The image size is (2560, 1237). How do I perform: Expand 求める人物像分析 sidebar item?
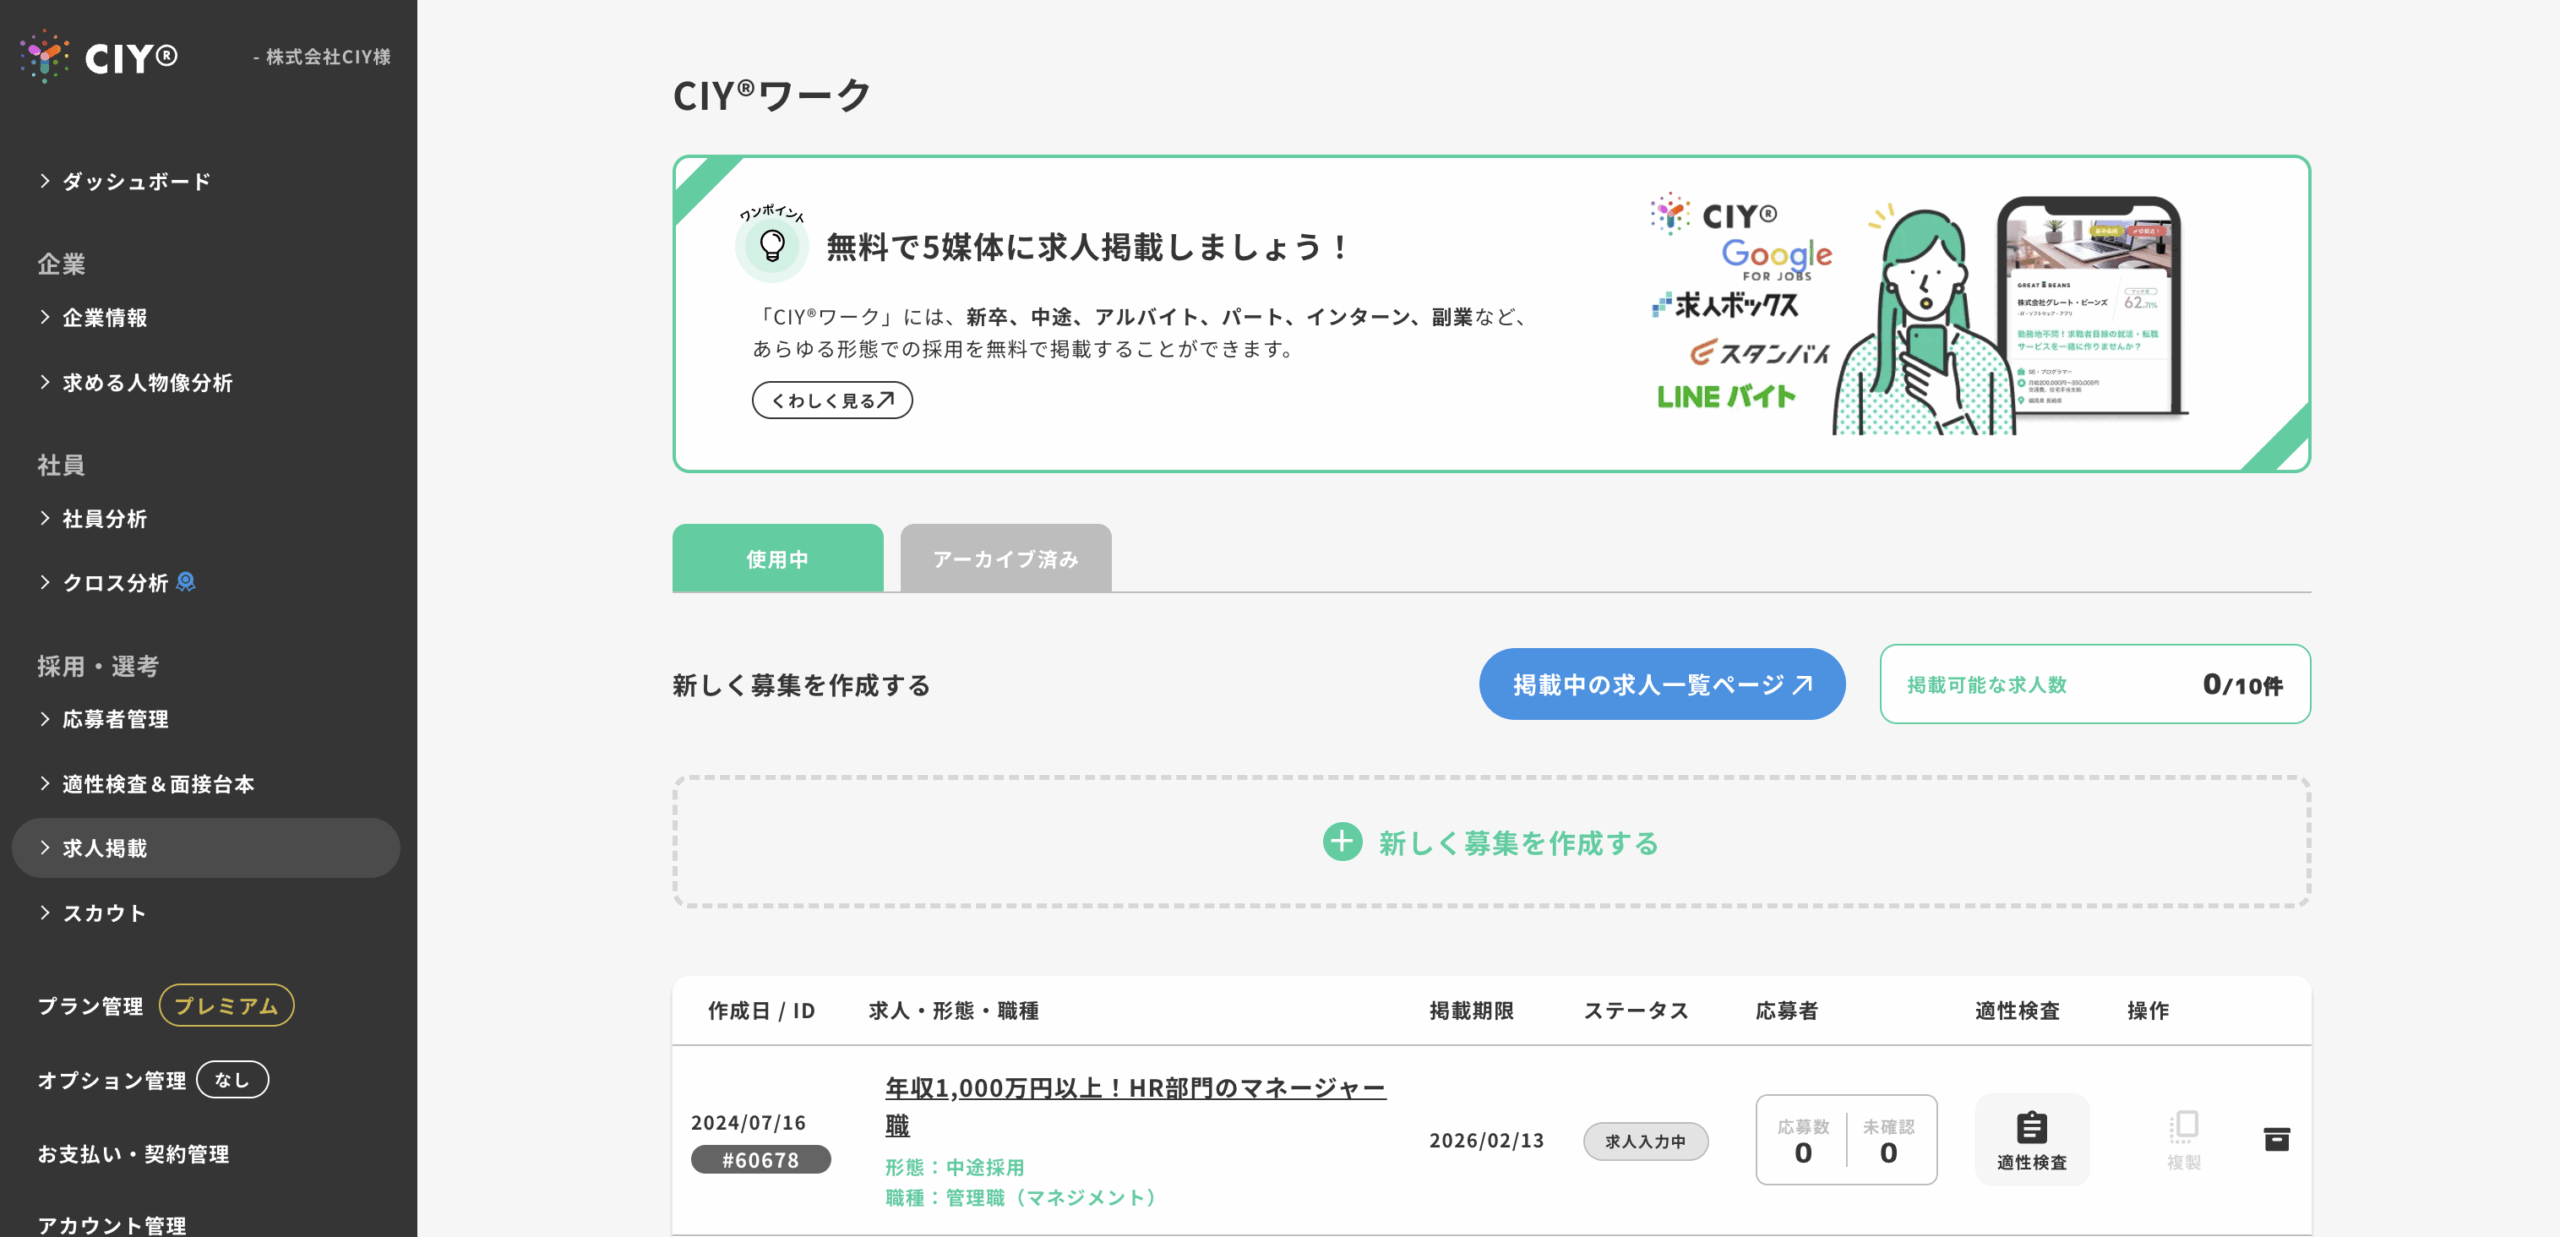click(147, 383)
